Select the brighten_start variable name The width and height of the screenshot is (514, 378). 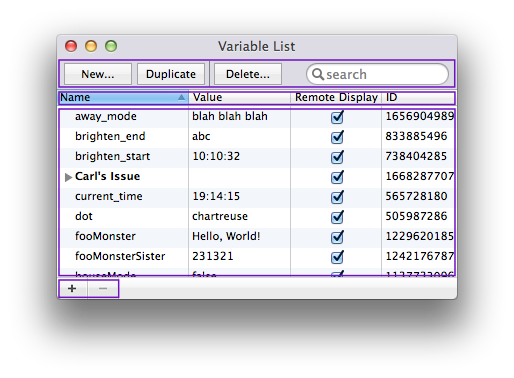112,156
